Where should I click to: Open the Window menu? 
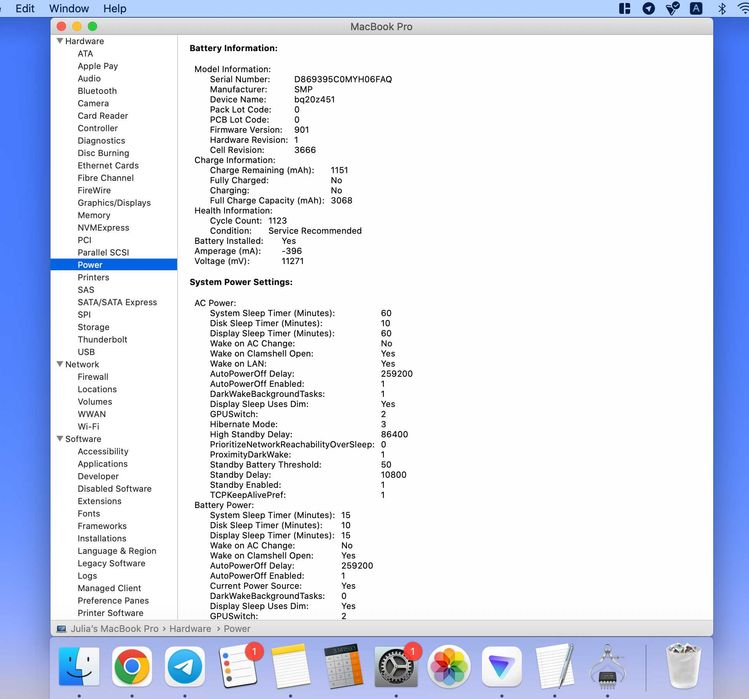pyautogui.click(x=69, y=9)
